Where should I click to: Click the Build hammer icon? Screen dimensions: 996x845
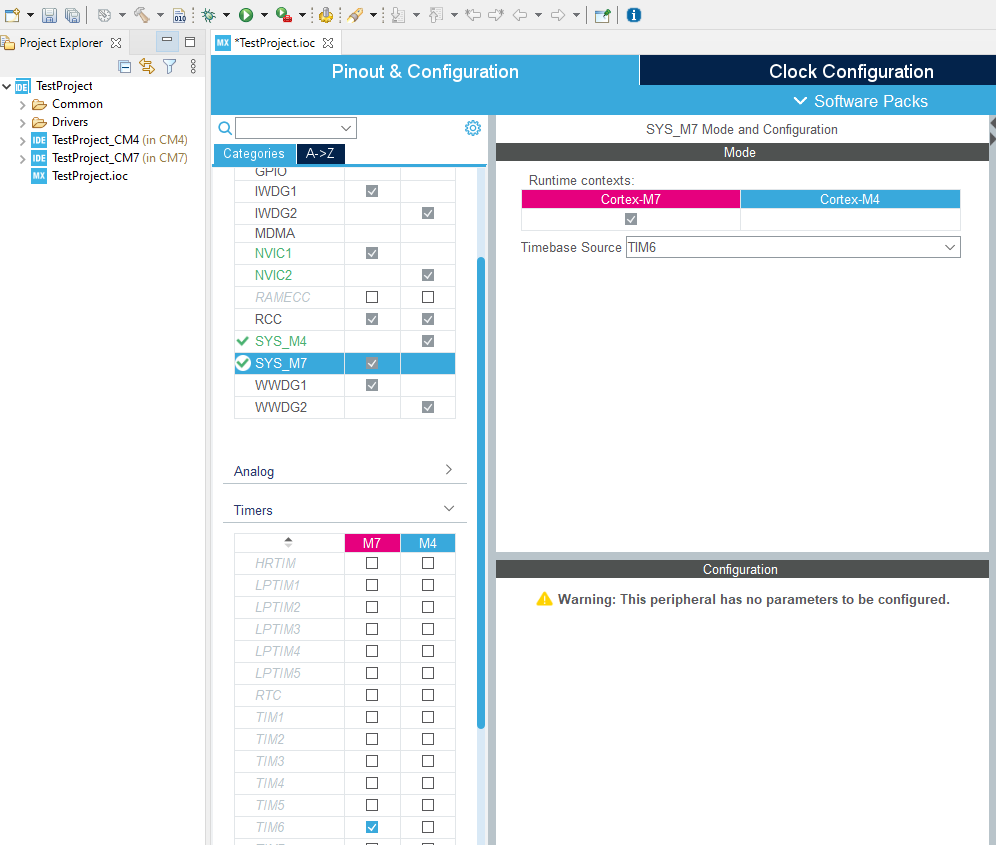click(x=141, y=15)
